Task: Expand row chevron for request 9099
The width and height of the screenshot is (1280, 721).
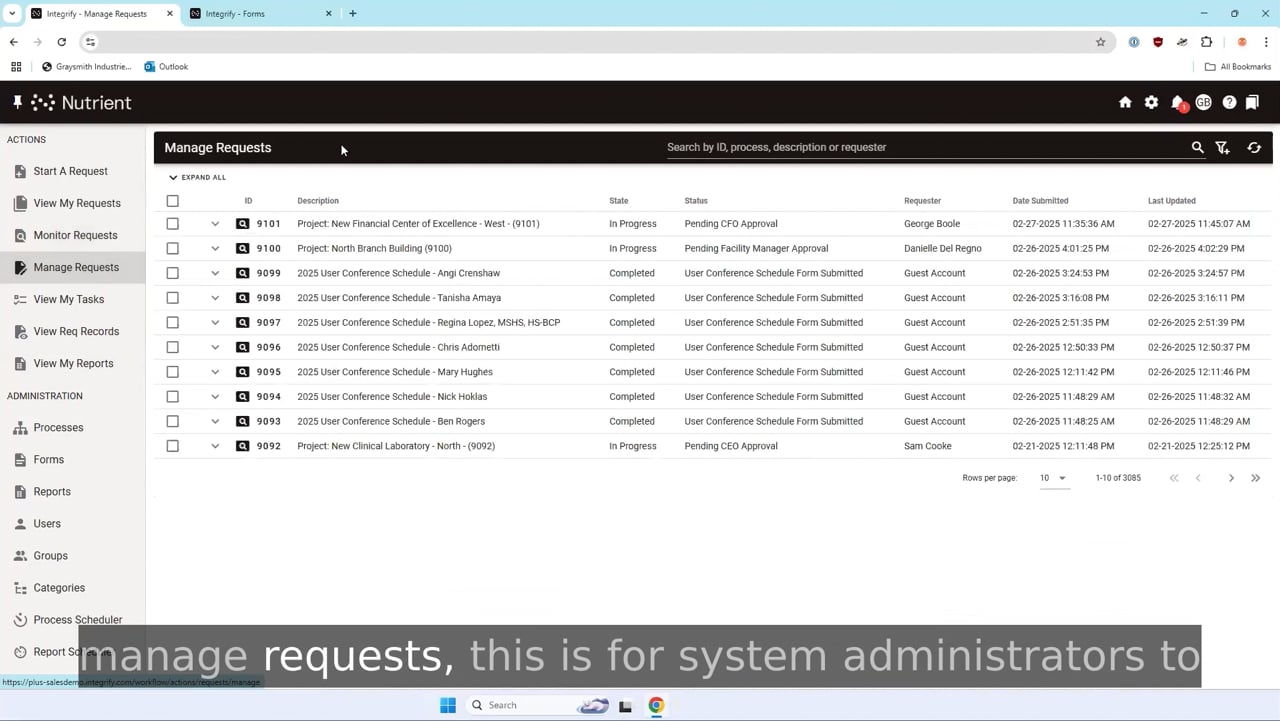Action: 215,273
